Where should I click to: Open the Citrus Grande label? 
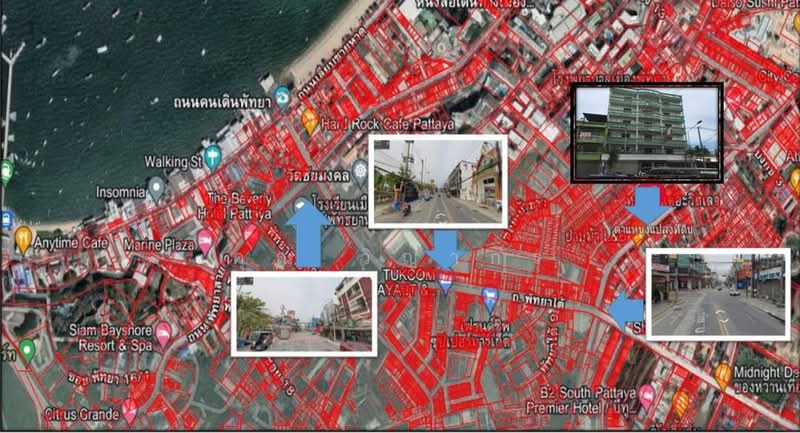(83, 414)
